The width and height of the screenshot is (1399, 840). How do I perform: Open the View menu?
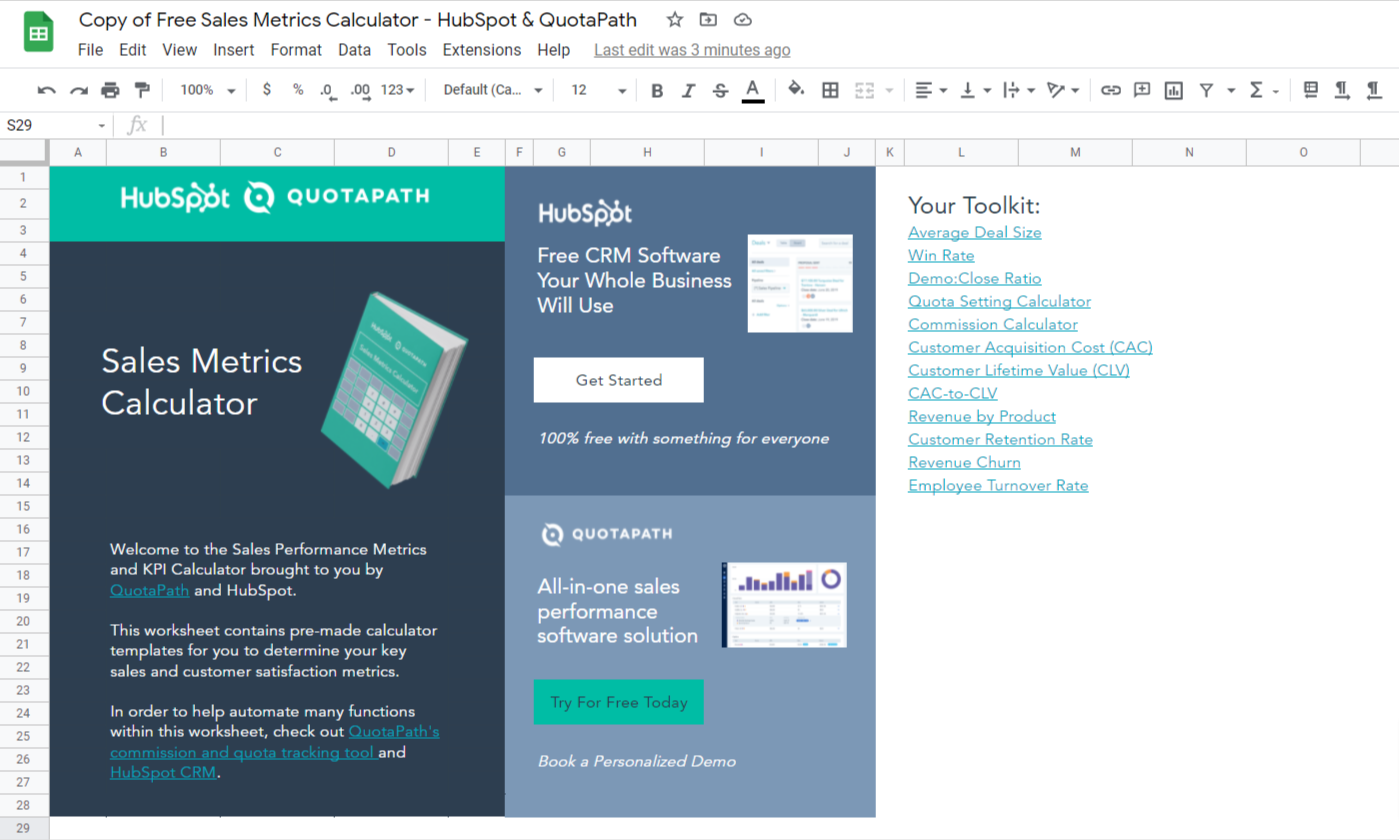179,50
